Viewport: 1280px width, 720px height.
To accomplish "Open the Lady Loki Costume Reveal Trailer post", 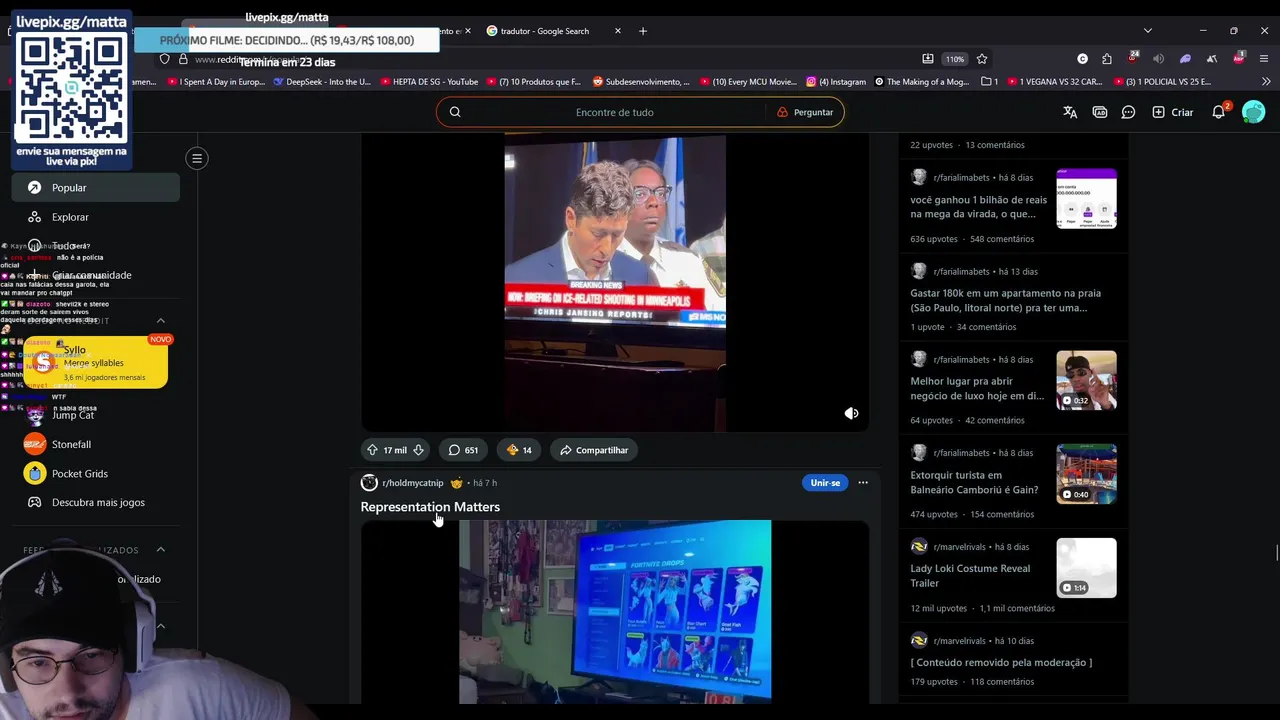I will coord(970,575).
